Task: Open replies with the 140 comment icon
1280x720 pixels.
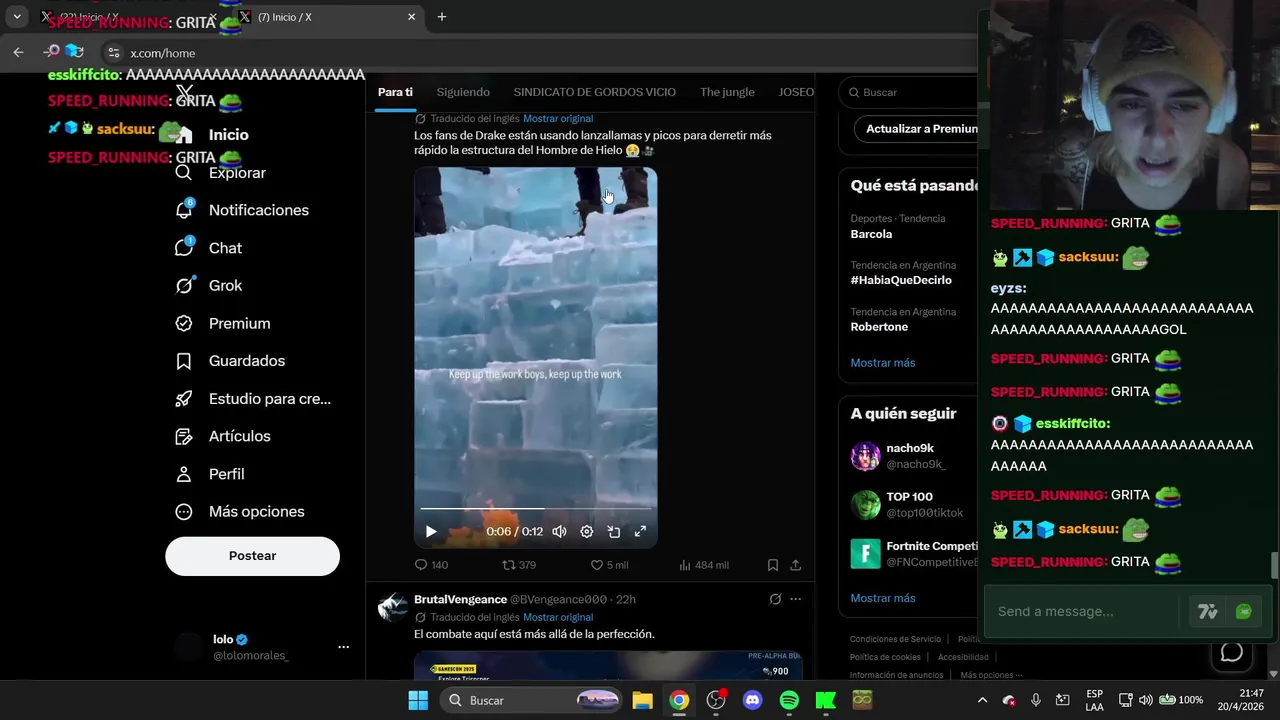Action: tap(431, 565)
